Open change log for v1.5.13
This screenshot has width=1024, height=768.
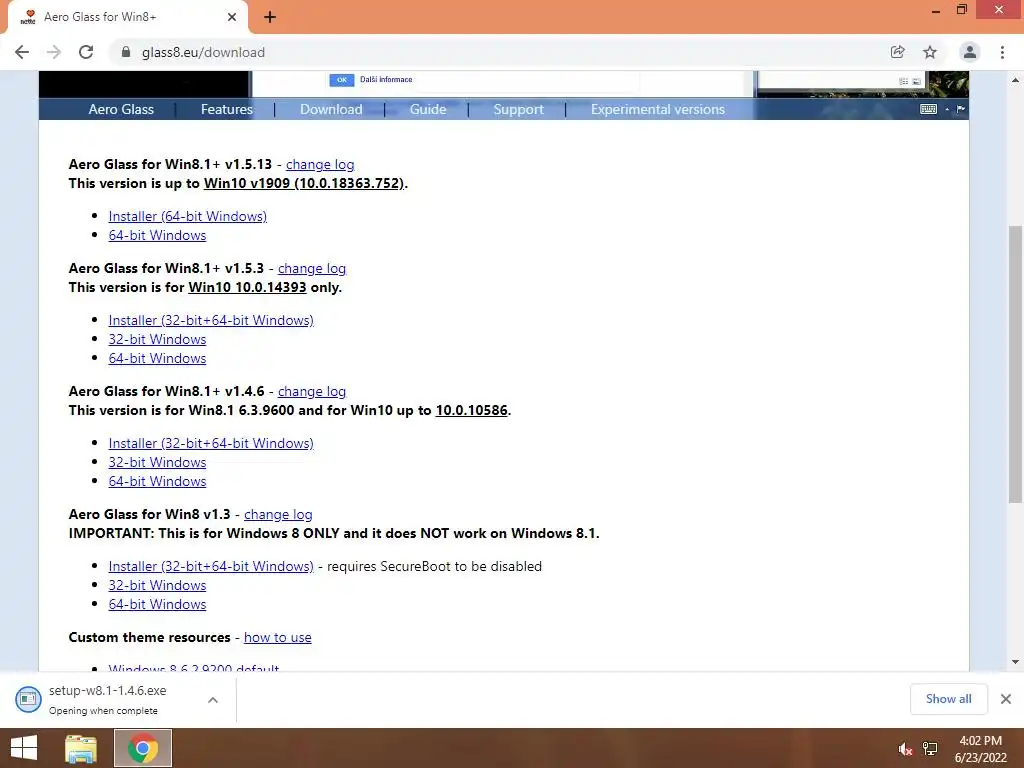coord(320,165)
